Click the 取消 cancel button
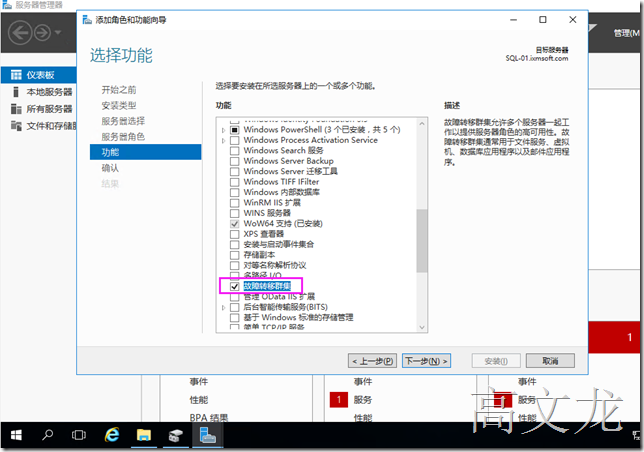The height and width of the screenshot is (452, 644). [x=550, y=361]
